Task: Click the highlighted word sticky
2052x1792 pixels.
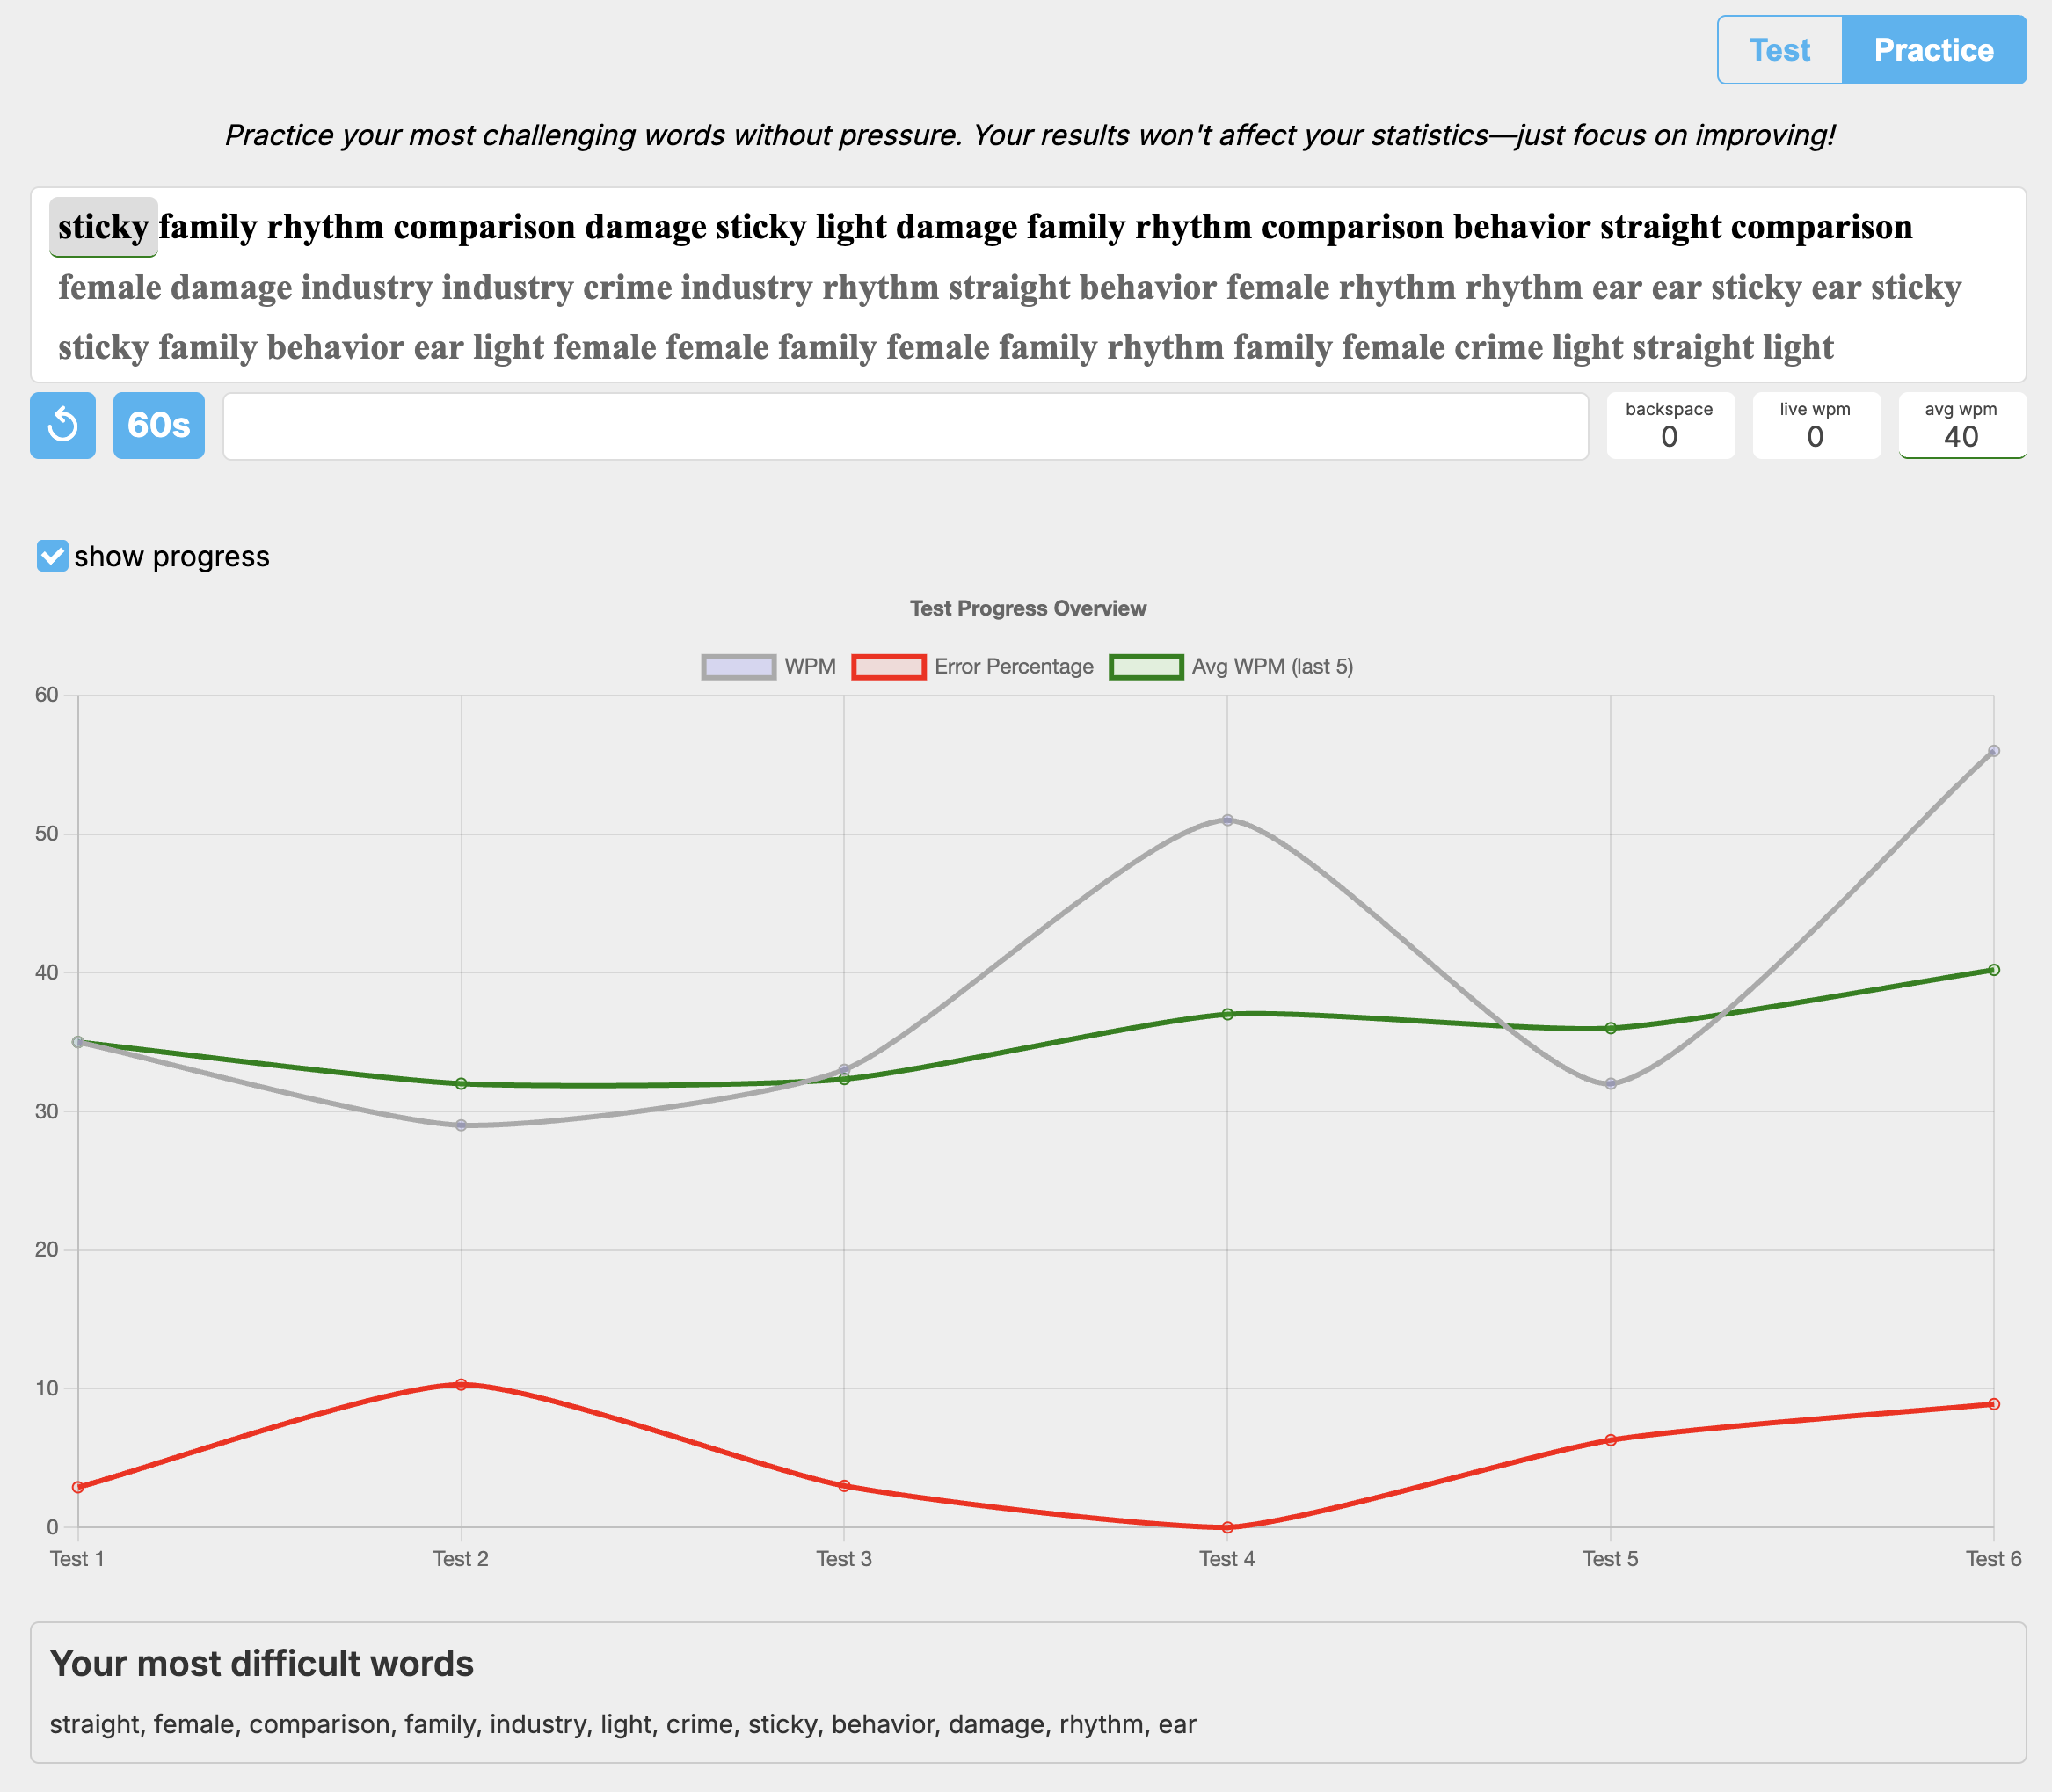Action: [102, 226]
